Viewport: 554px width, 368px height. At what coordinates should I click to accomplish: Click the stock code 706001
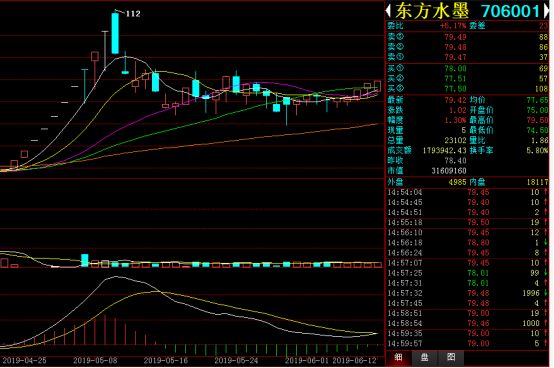click(511, 11)
